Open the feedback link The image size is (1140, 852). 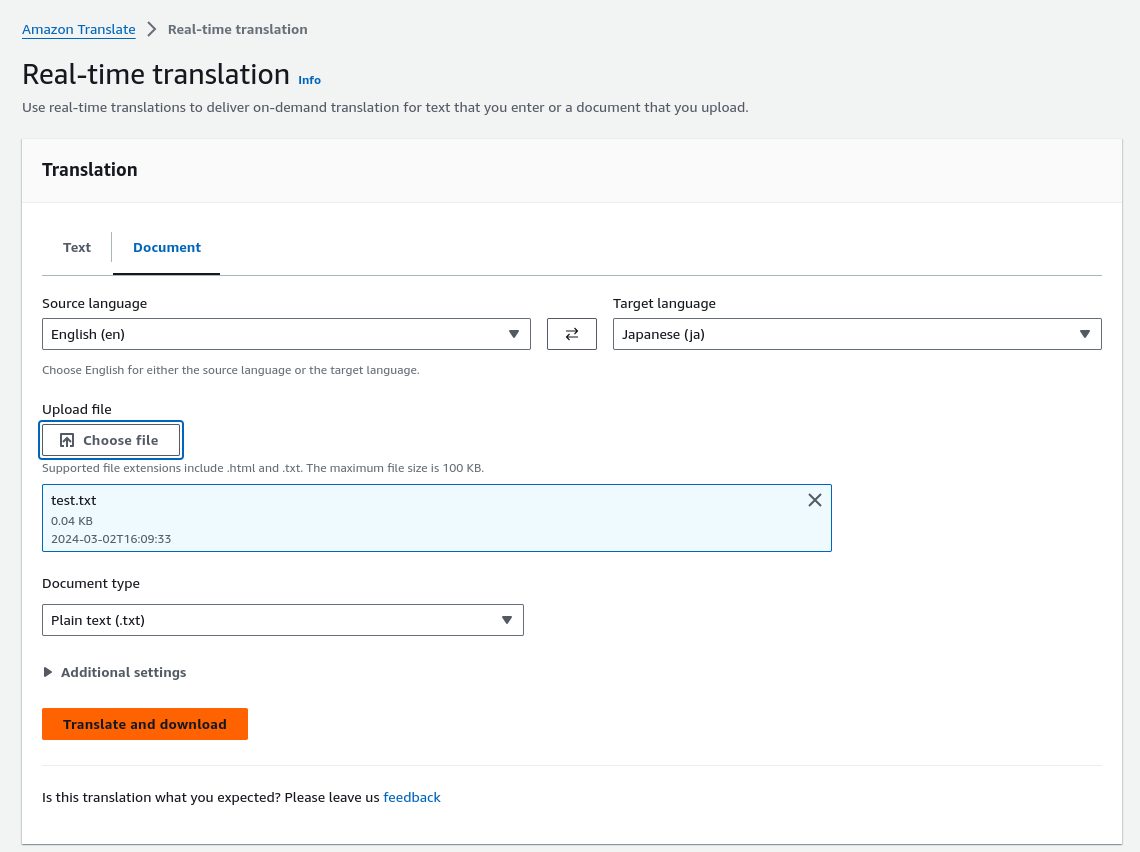[411, 797]
